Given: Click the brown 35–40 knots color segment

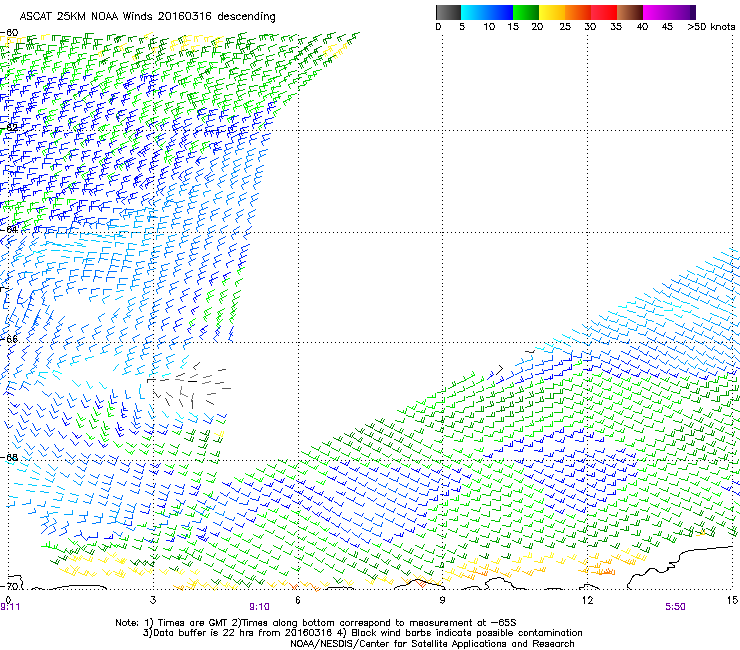Looking at the screenshot, I should [x=630, y=12].
